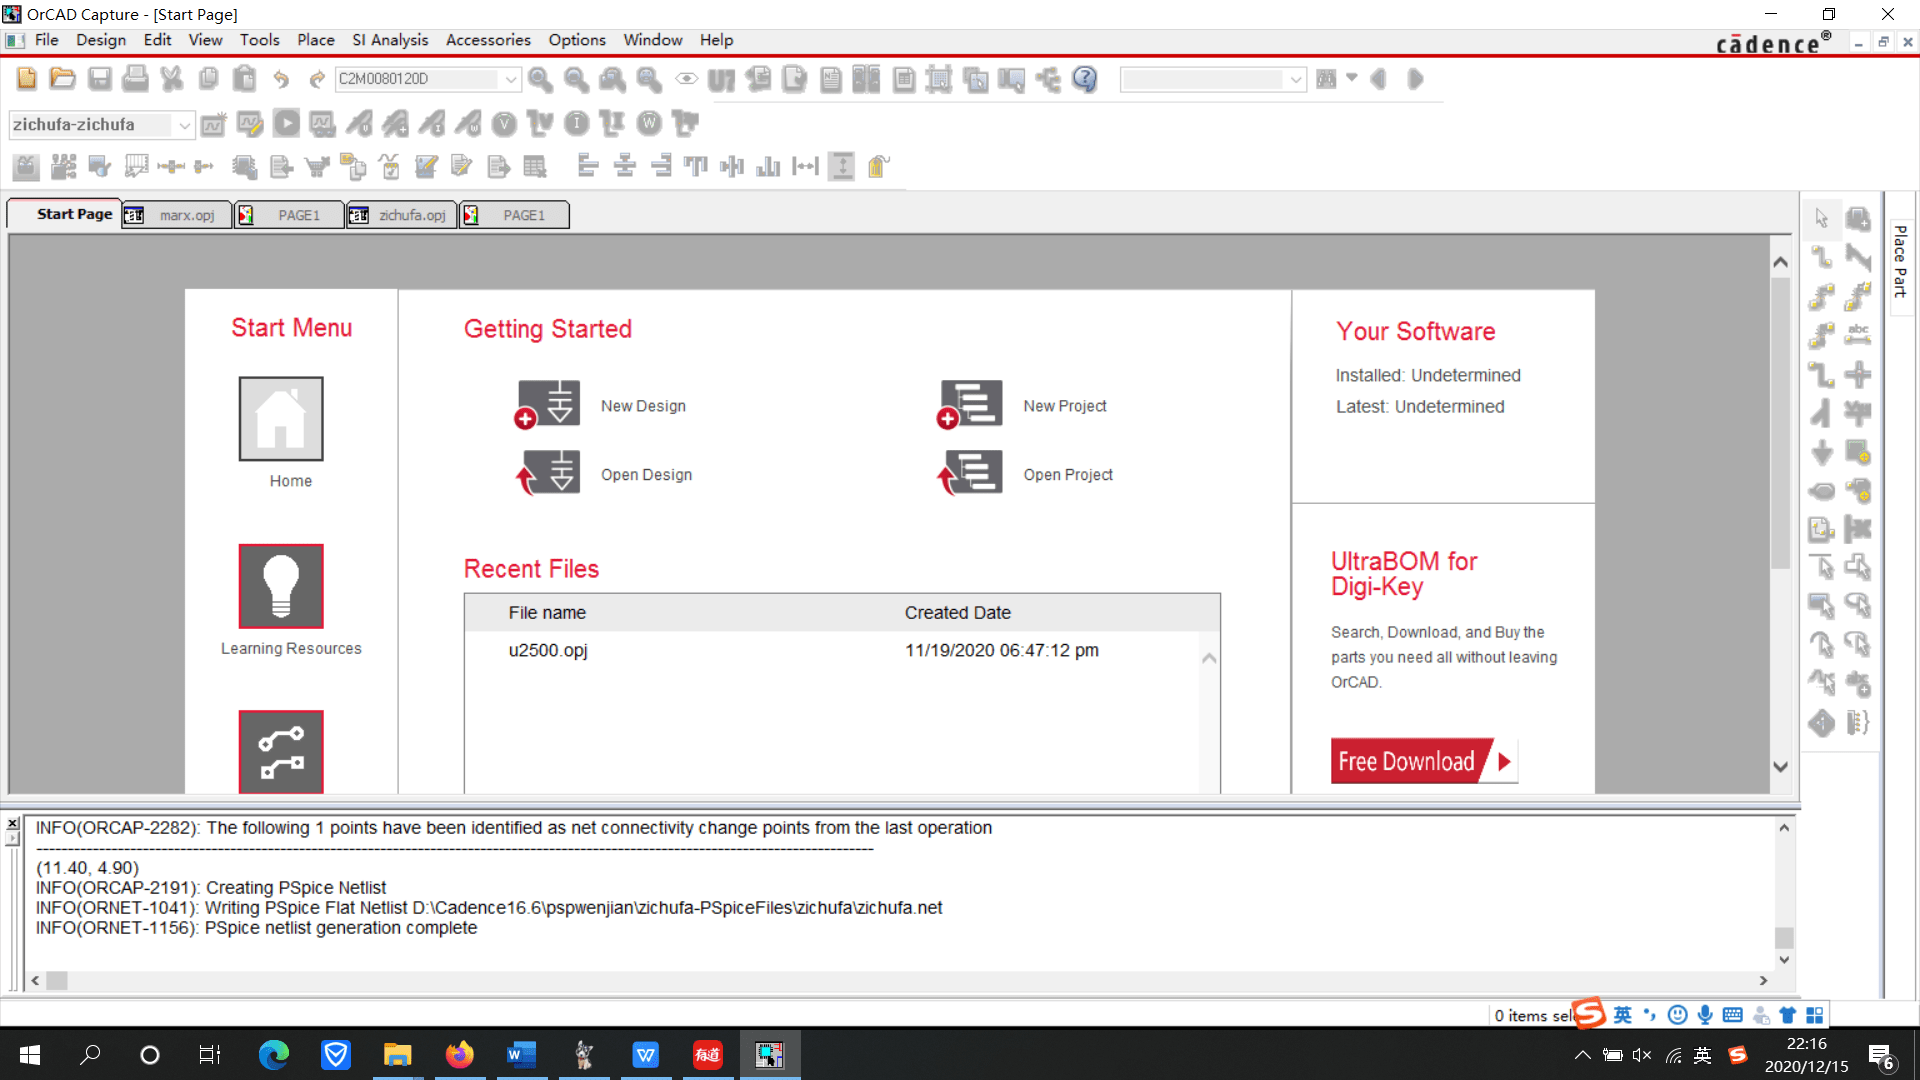
Task: Open Microsoft Edge from the taskbar
Action: tap(274, 1055)
